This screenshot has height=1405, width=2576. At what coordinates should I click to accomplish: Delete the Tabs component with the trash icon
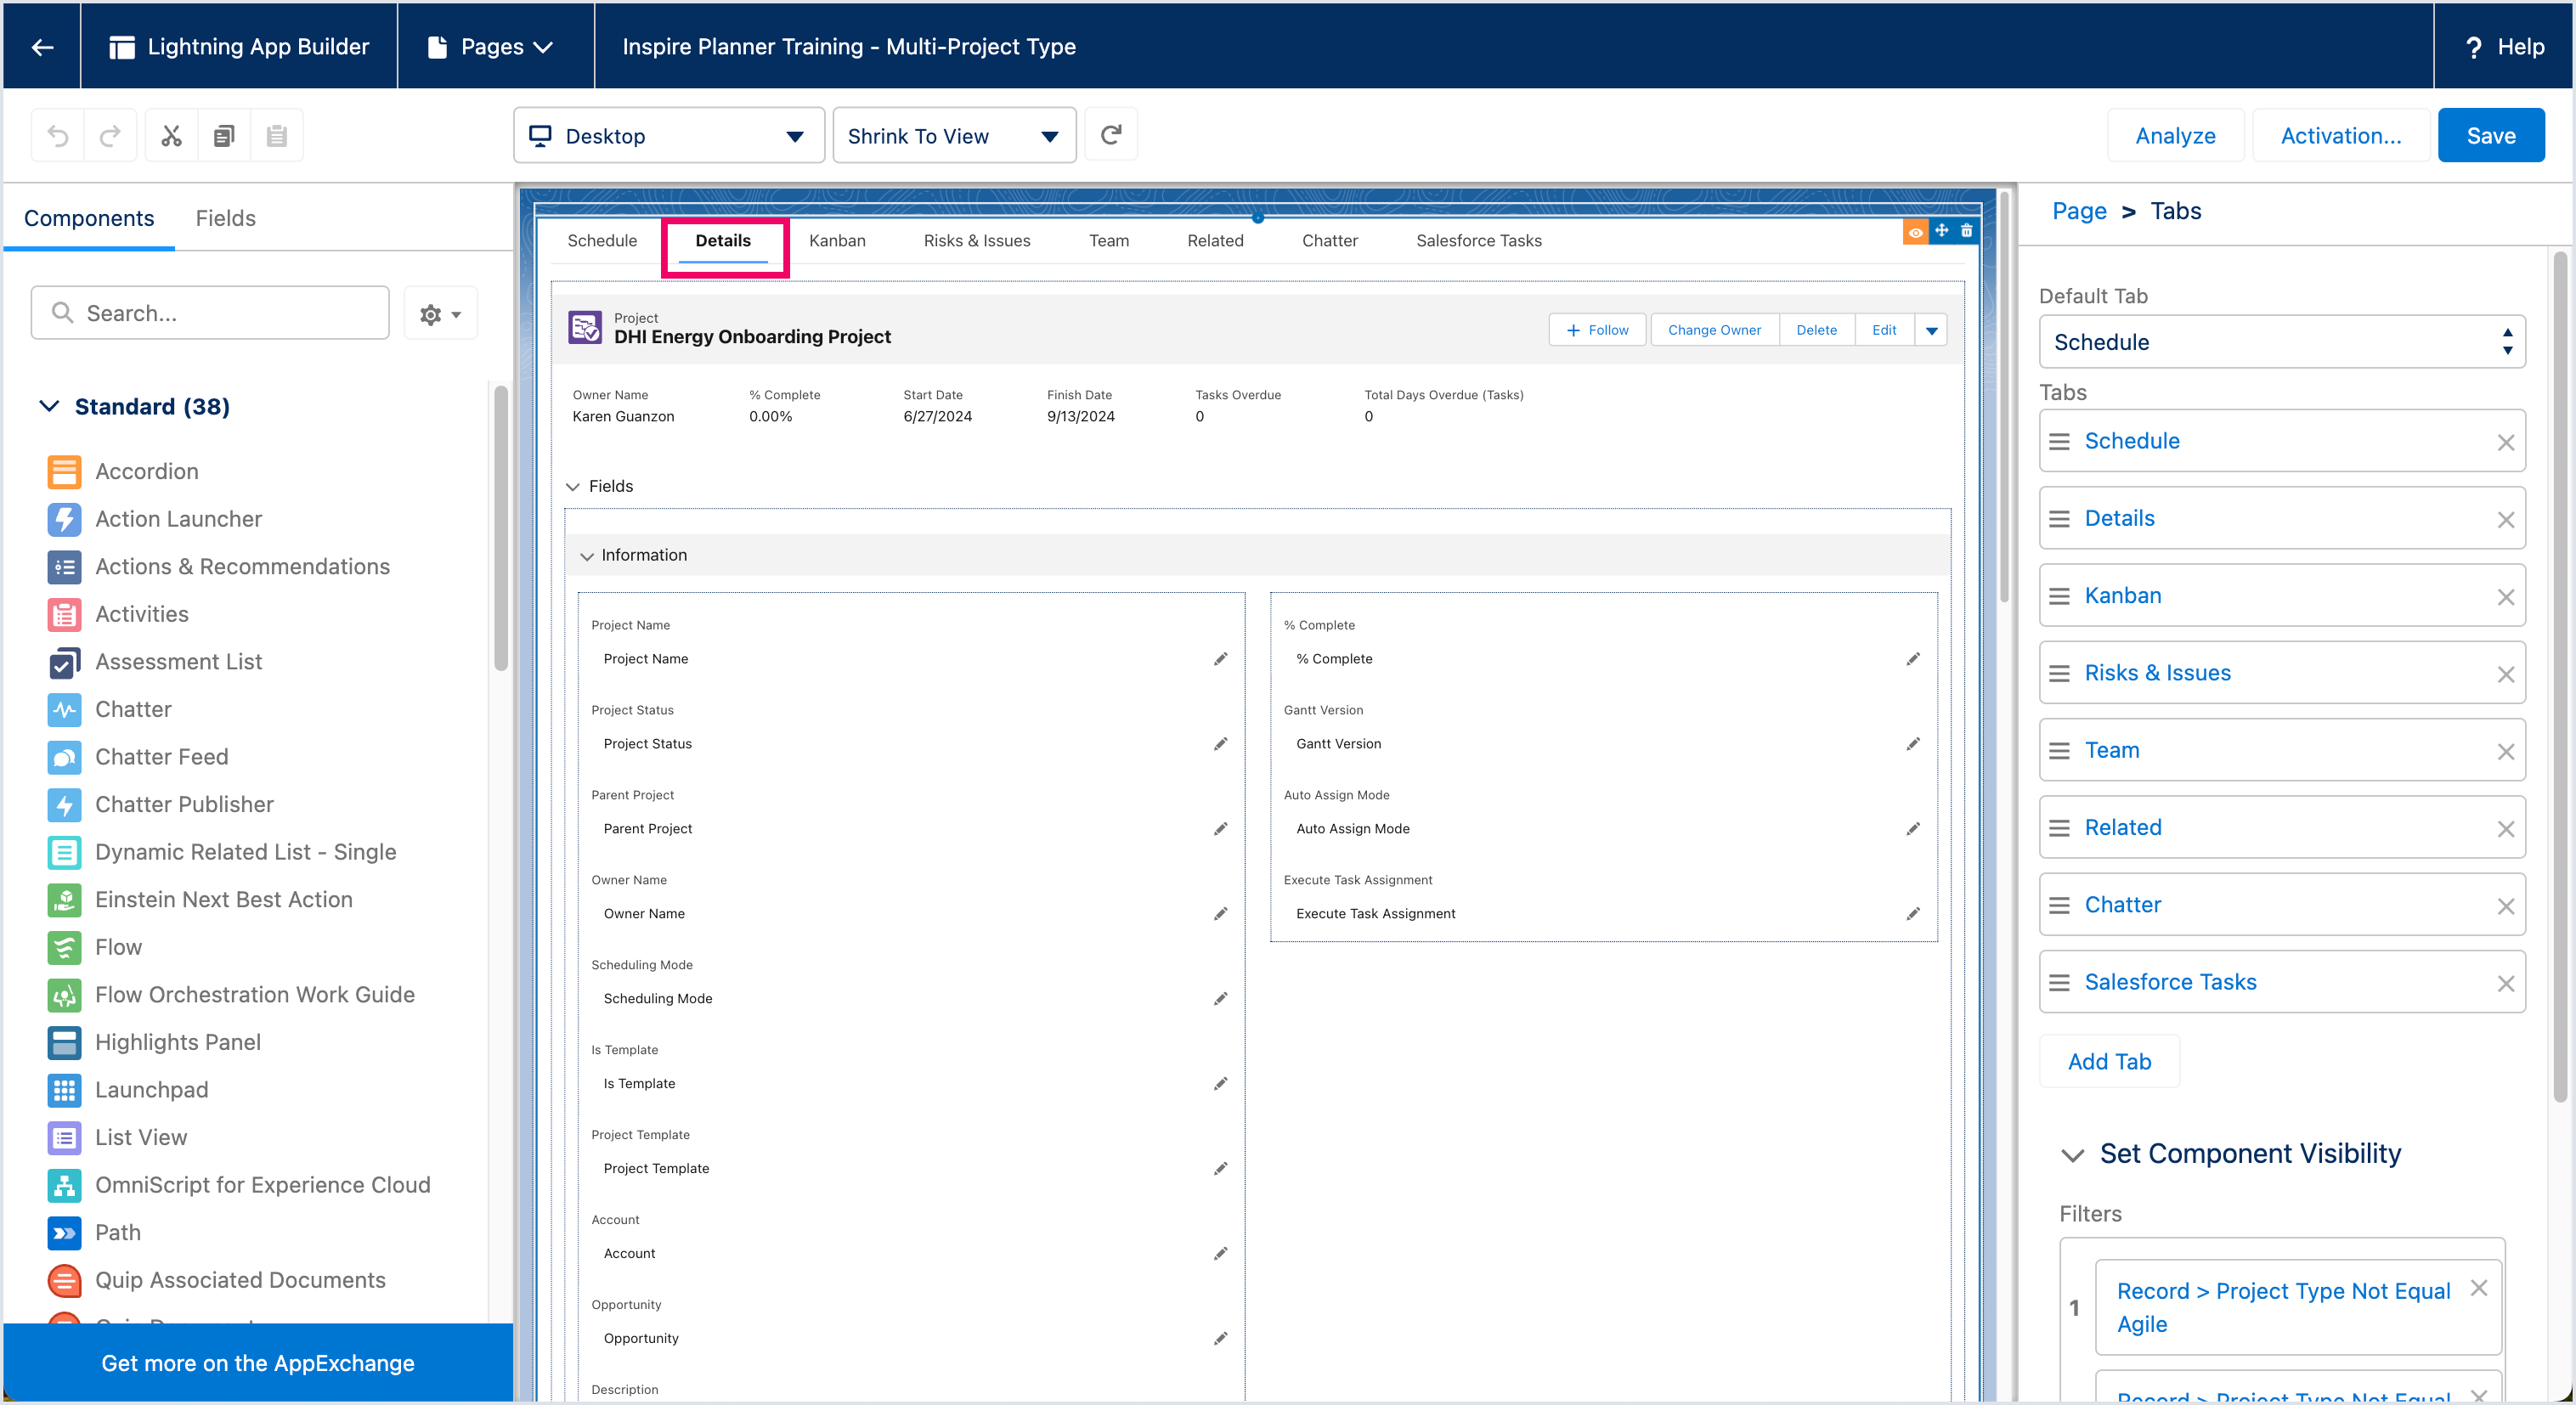(1966, 231)
